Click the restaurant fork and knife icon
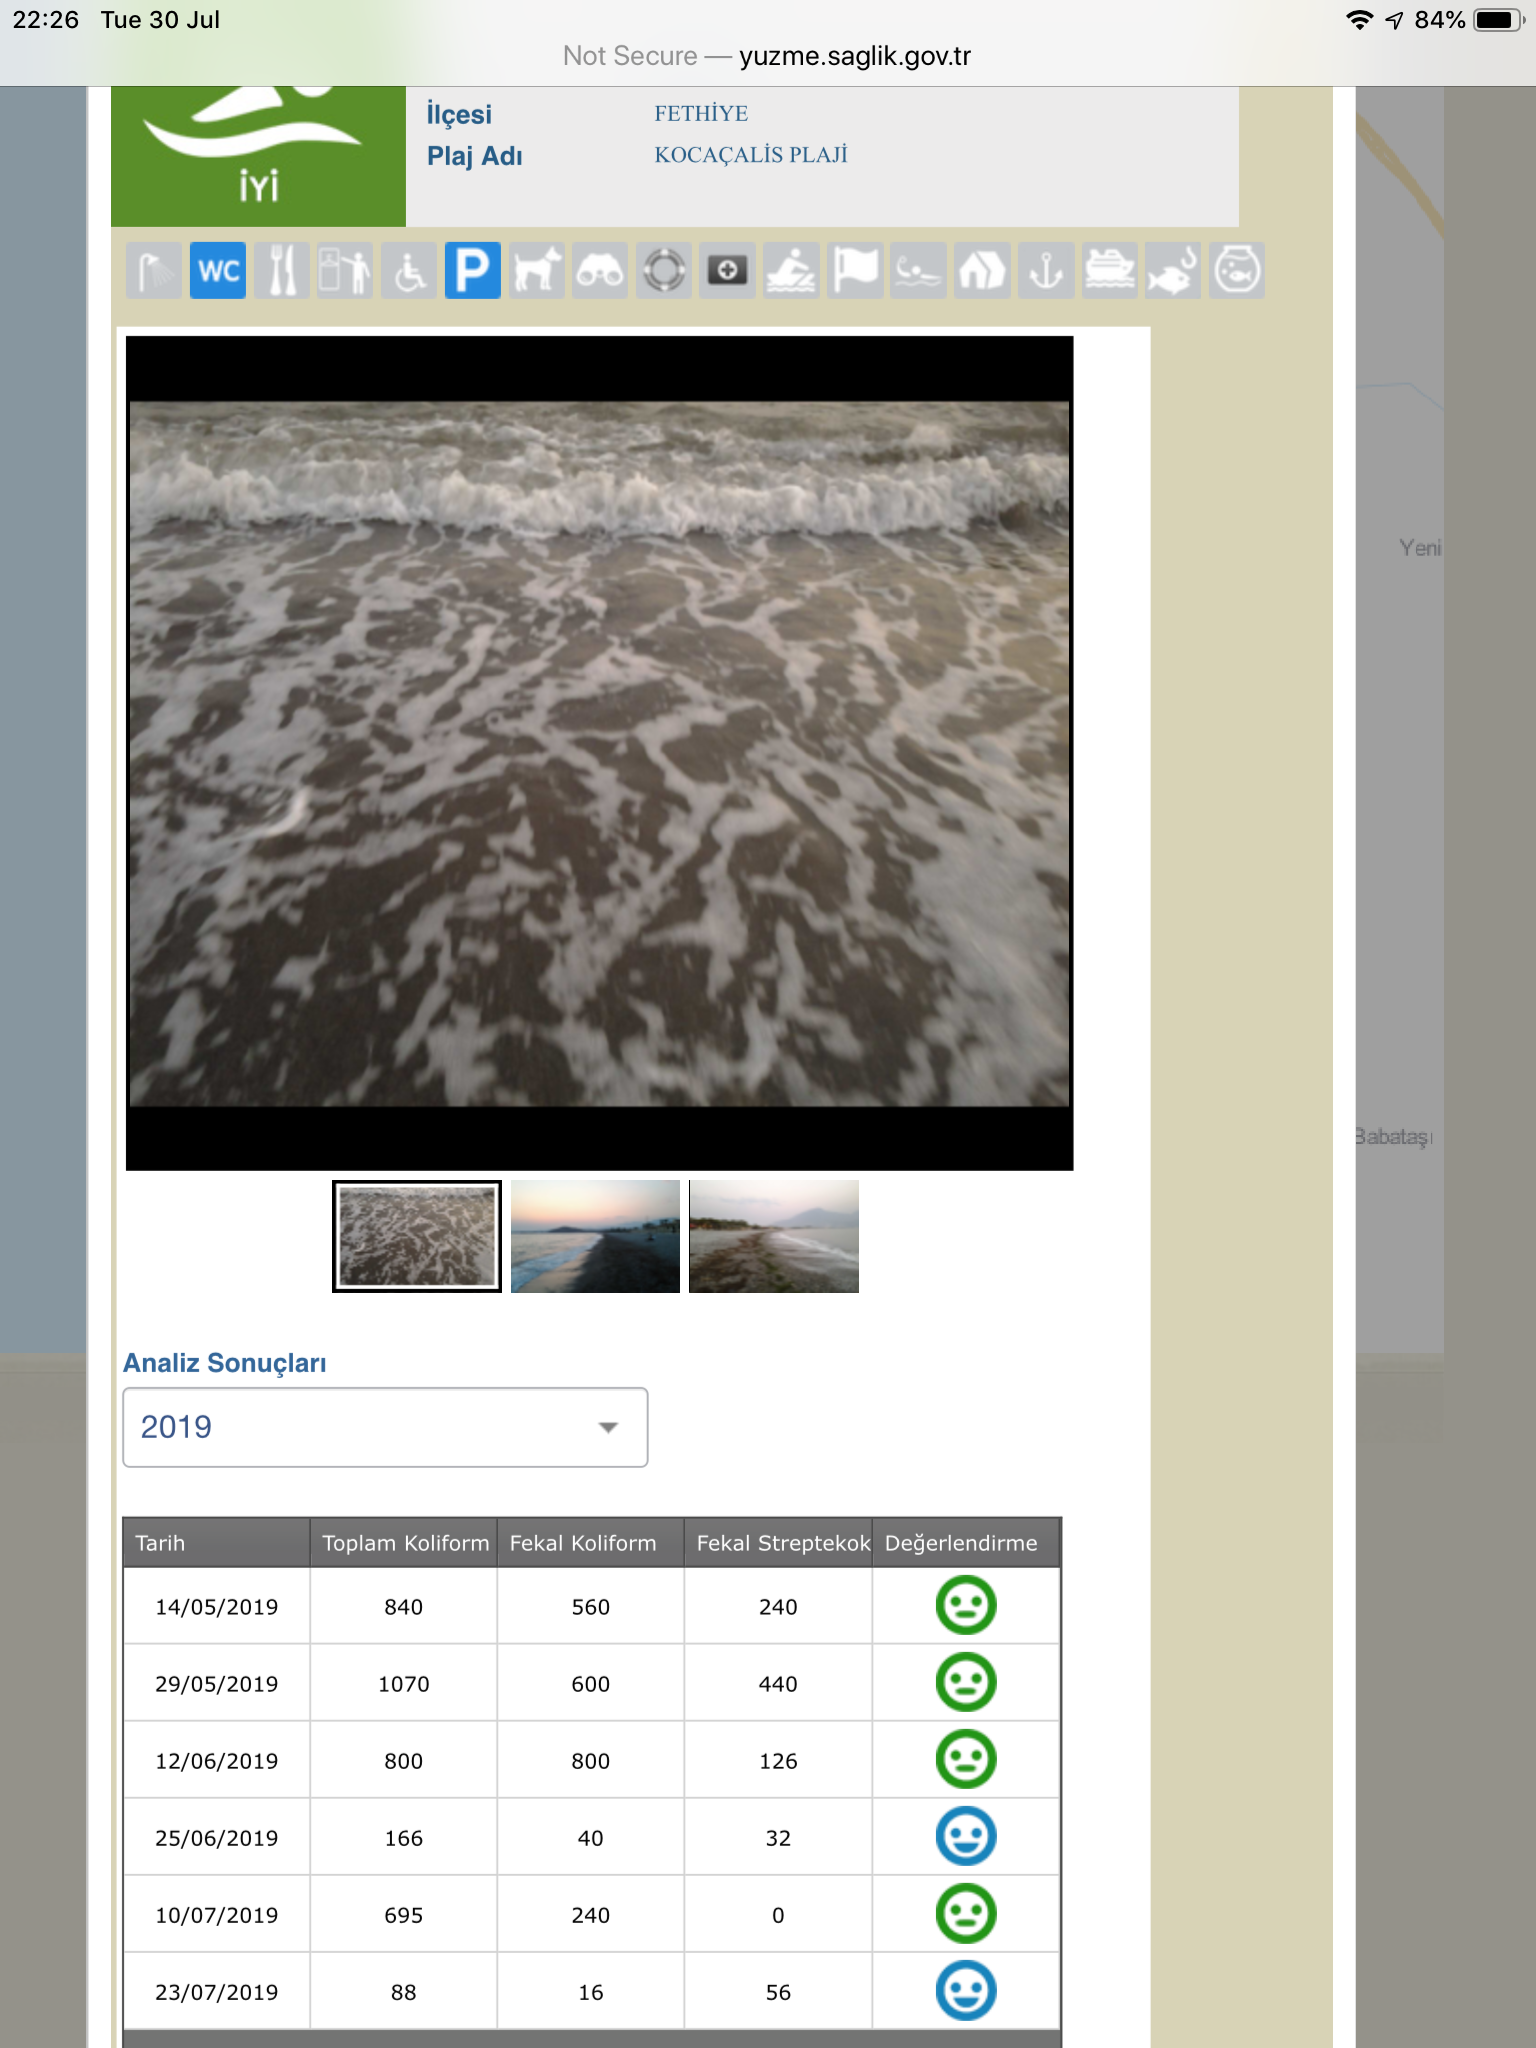The height and width of the screenshot is (2048, 1536). (282, 270)
